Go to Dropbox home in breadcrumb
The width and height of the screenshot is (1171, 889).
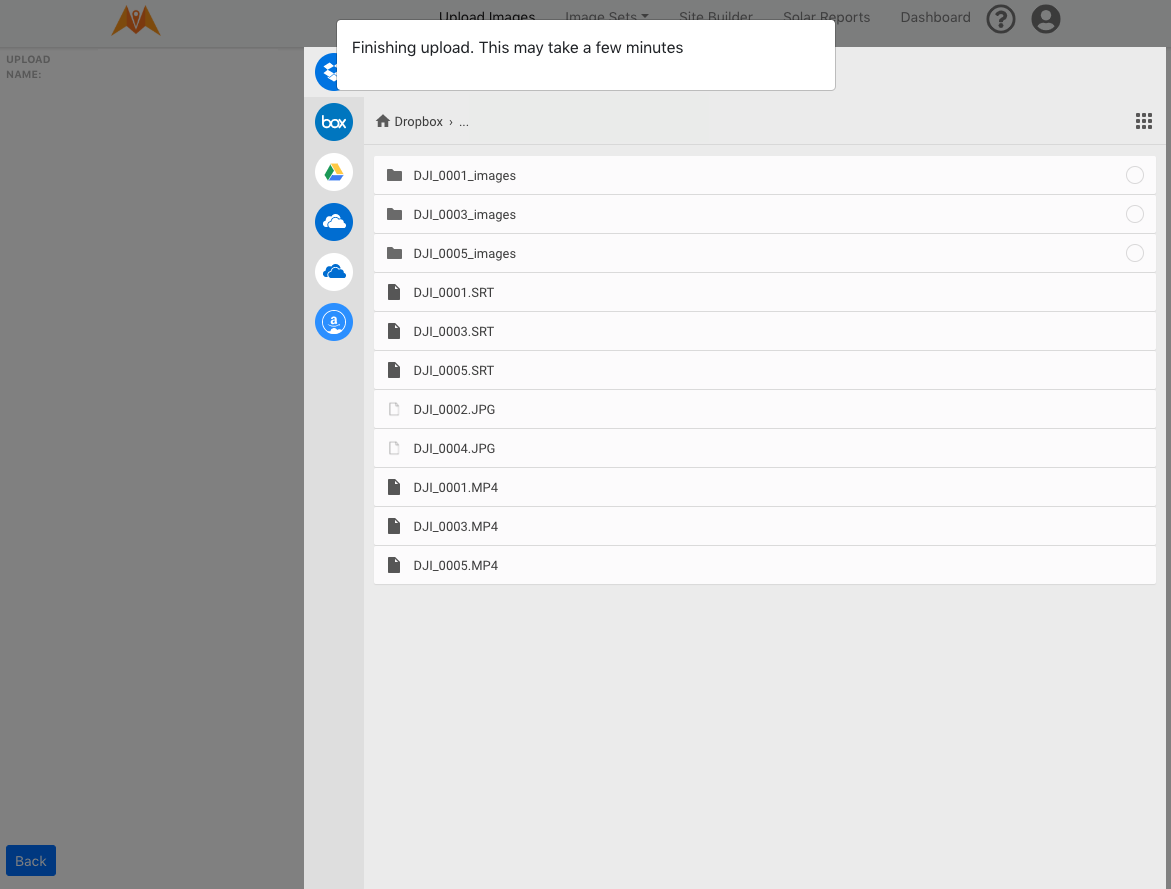[409, 121]
